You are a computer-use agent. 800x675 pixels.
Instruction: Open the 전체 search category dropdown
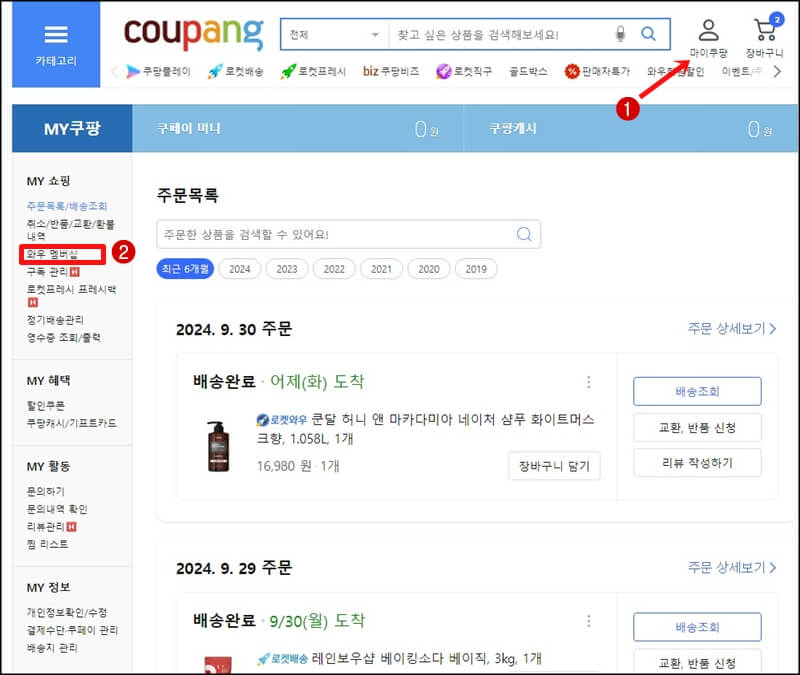tap(335, 35)
